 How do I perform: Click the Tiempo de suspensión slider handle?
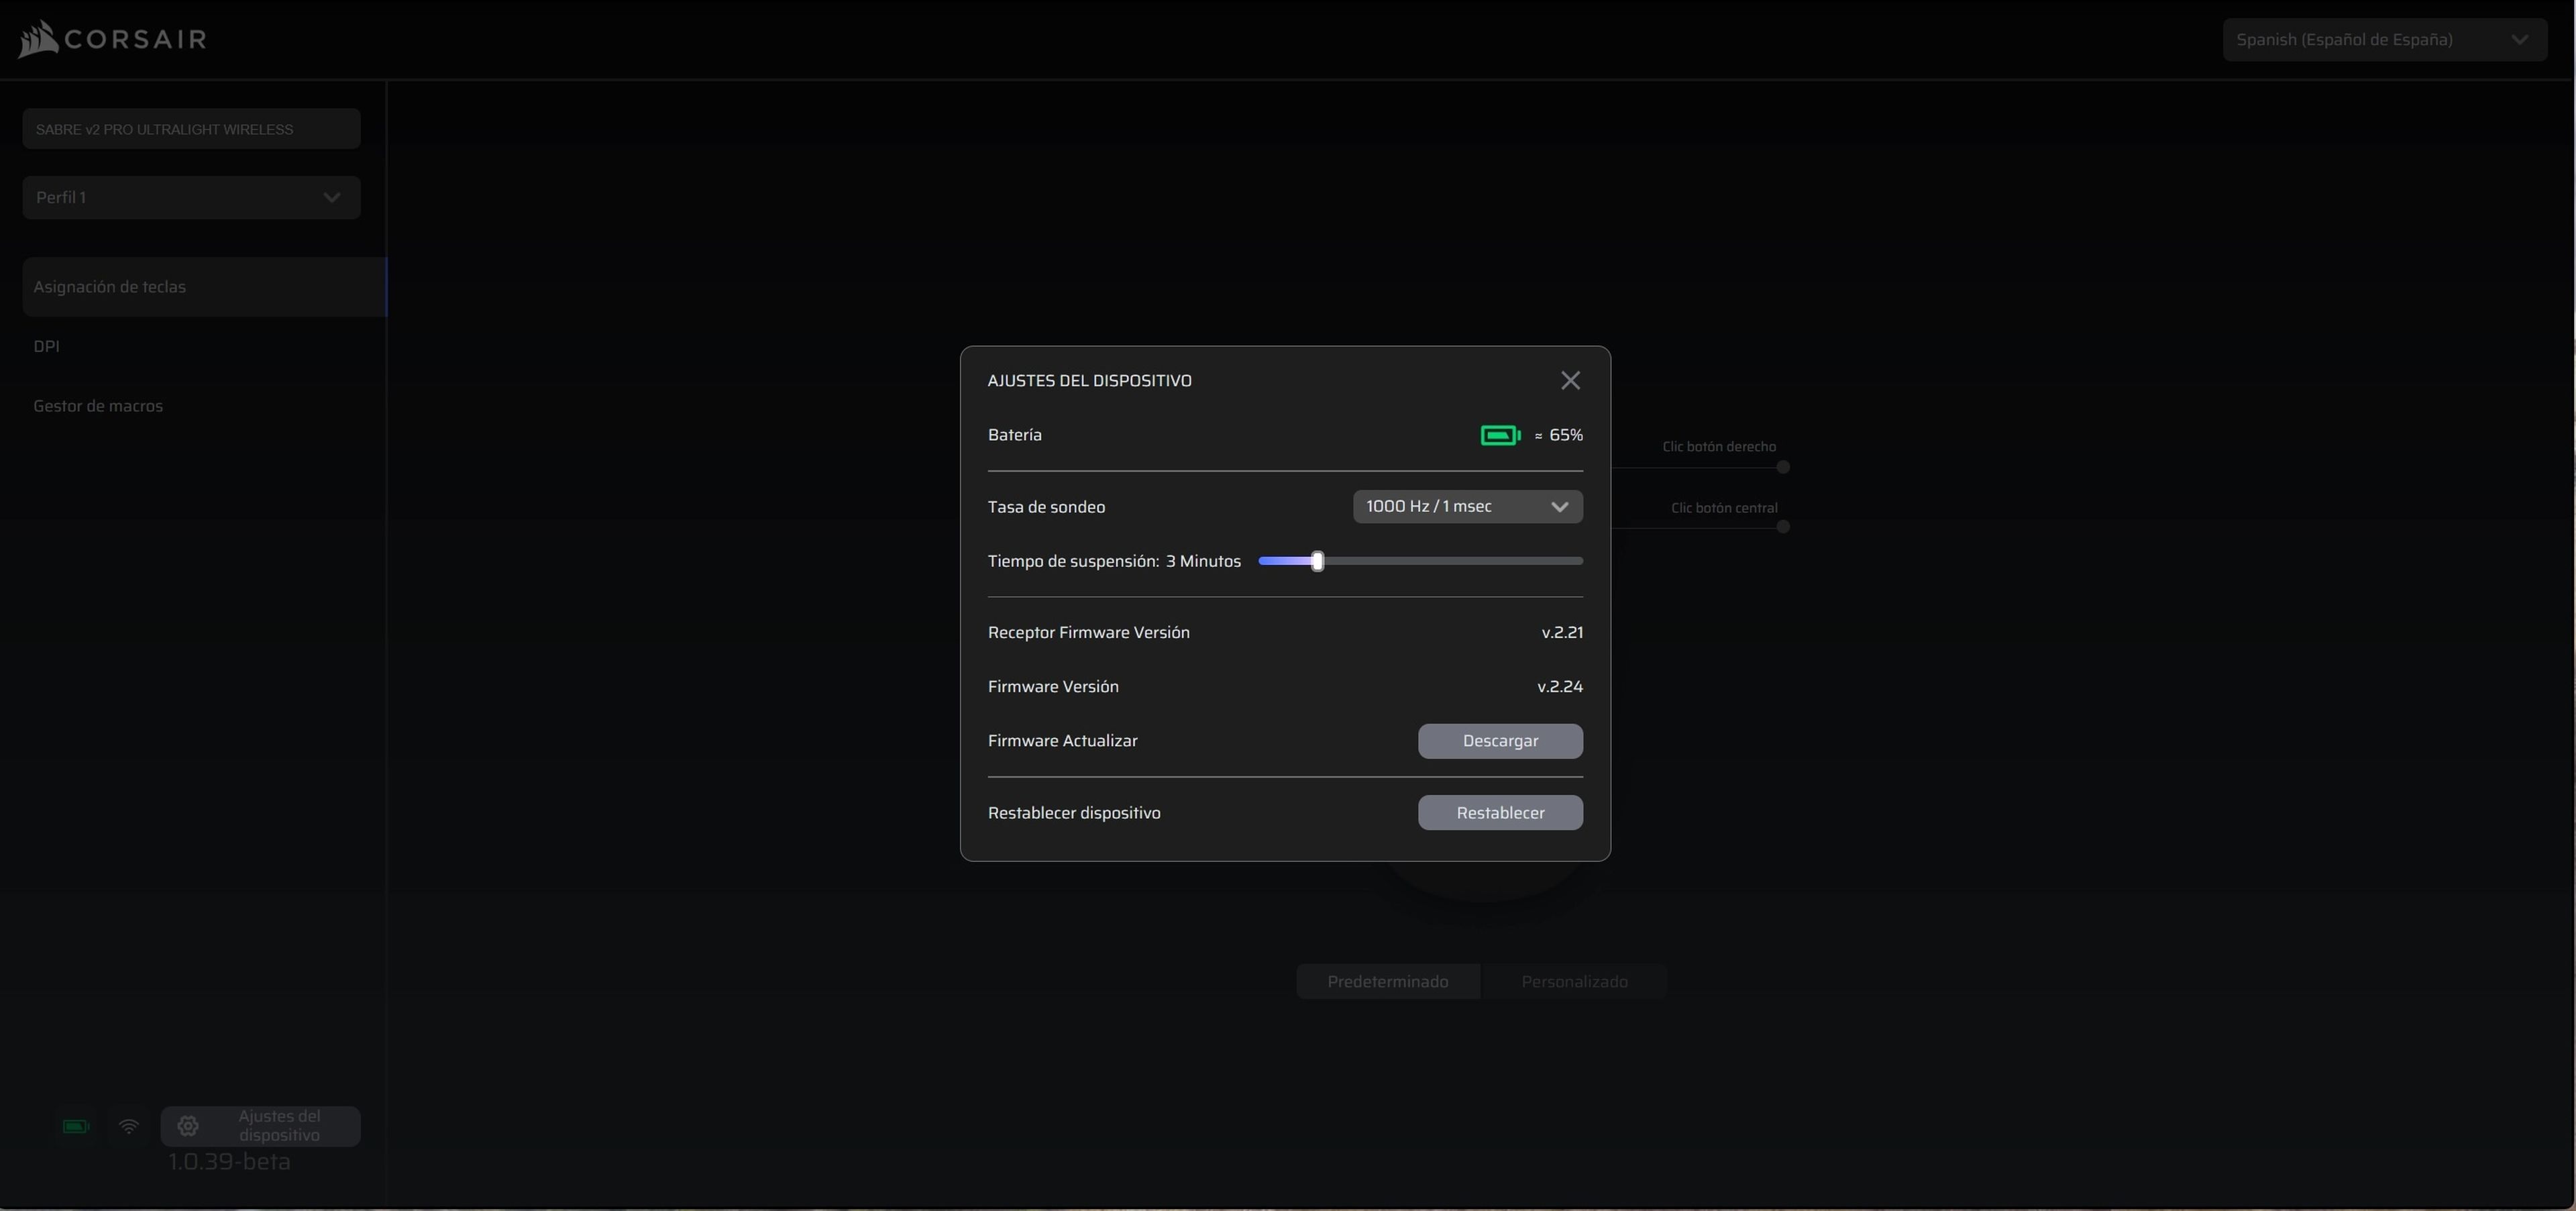1317,561
